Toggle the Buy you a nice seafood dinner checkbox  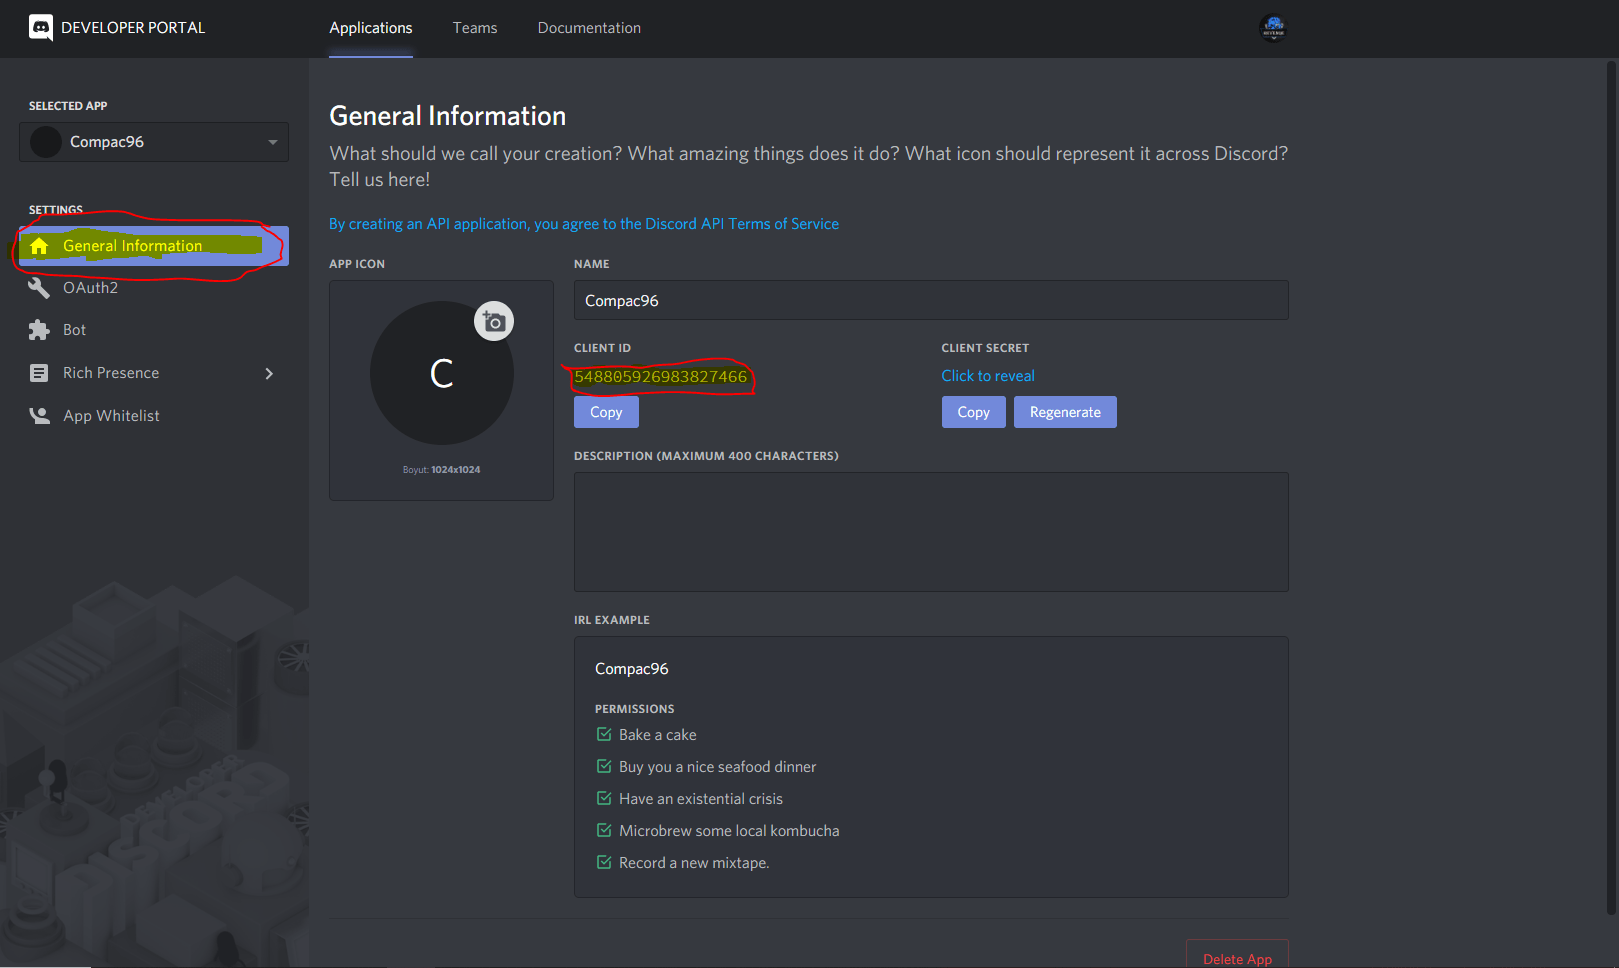604,766
